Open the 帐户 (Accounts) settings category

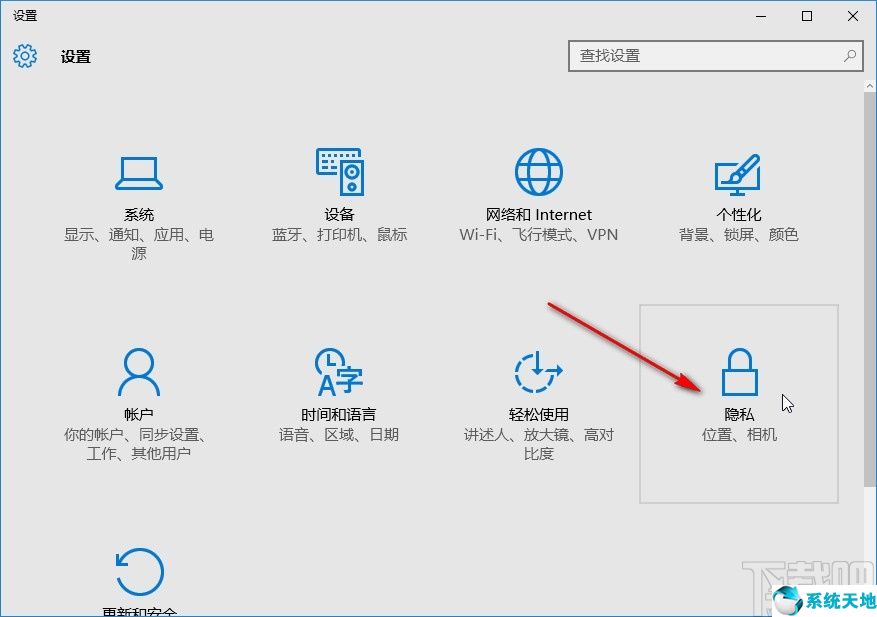(x=139, y=390)
